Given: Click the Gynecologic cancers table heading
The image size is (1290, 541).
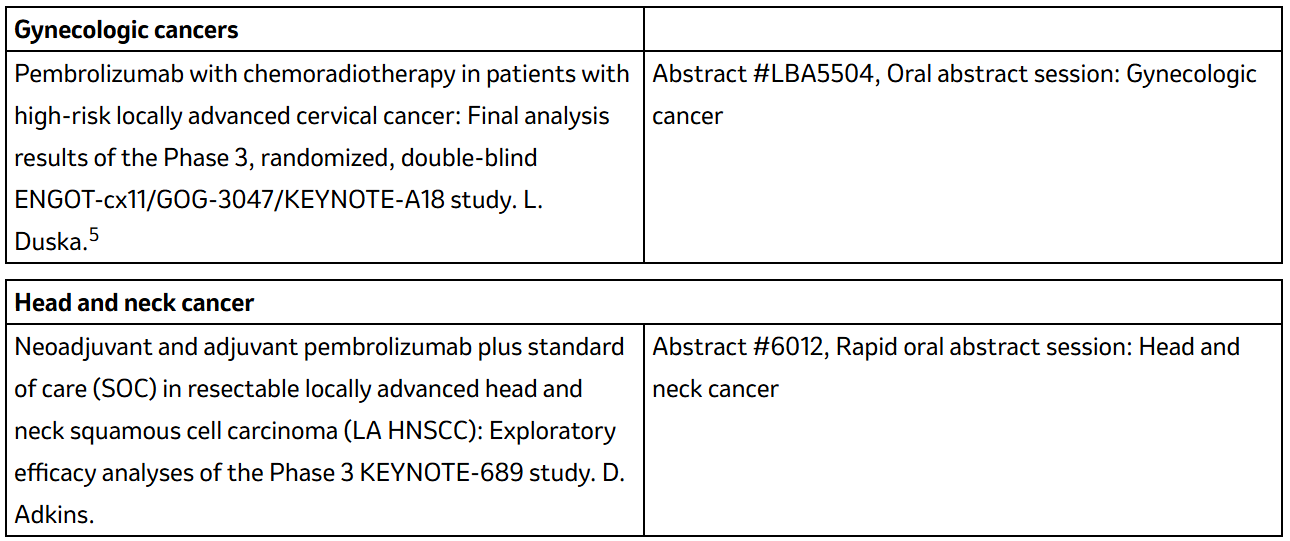Looking at the screenshot, I should pyautogui.click(x=126, y=30).
